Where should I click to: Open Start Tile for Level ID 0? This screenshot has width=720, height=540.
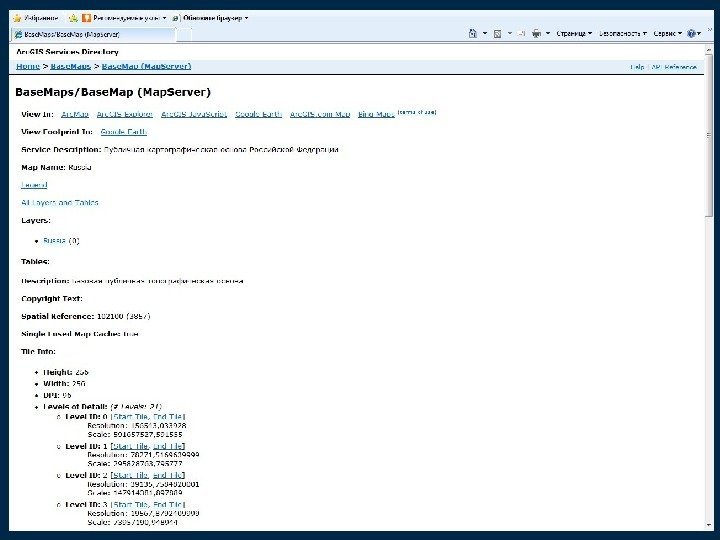coord(130,417)
